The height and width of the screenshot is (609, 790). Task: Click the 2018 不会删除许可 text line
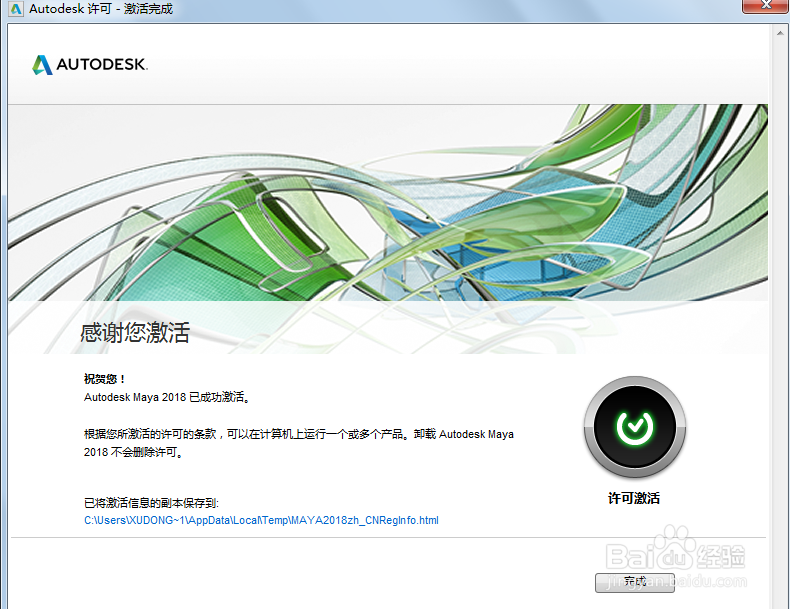[x=134, y=452]
